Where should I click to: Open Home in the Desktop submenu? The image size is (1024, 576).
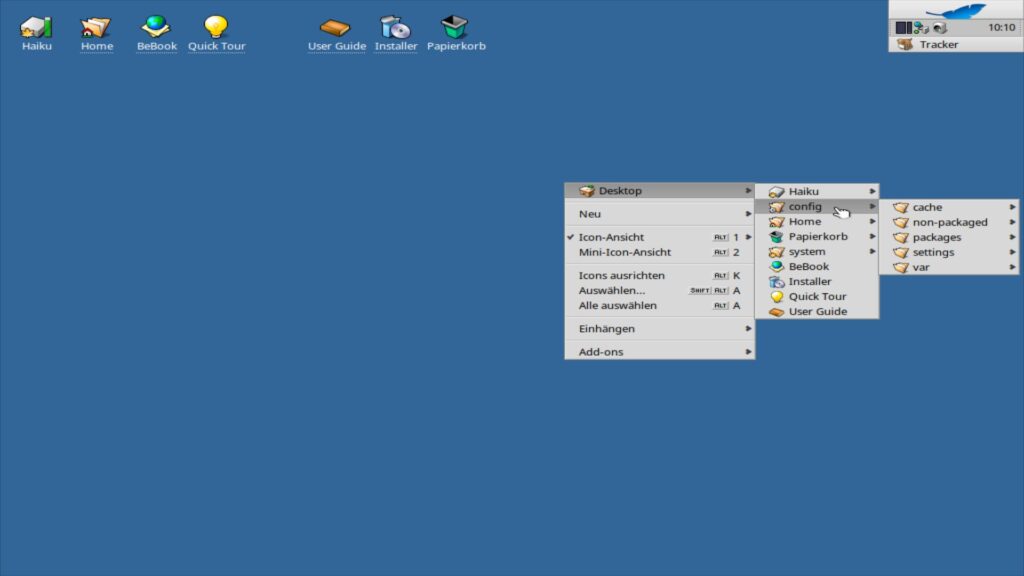(817, 221)
